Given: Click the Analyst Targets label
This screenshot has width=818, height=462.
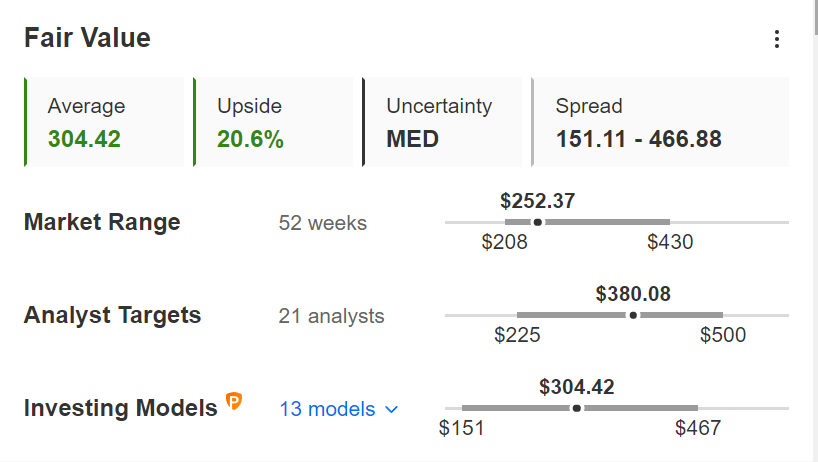Looking at the screenshot, I should [113, 315].
